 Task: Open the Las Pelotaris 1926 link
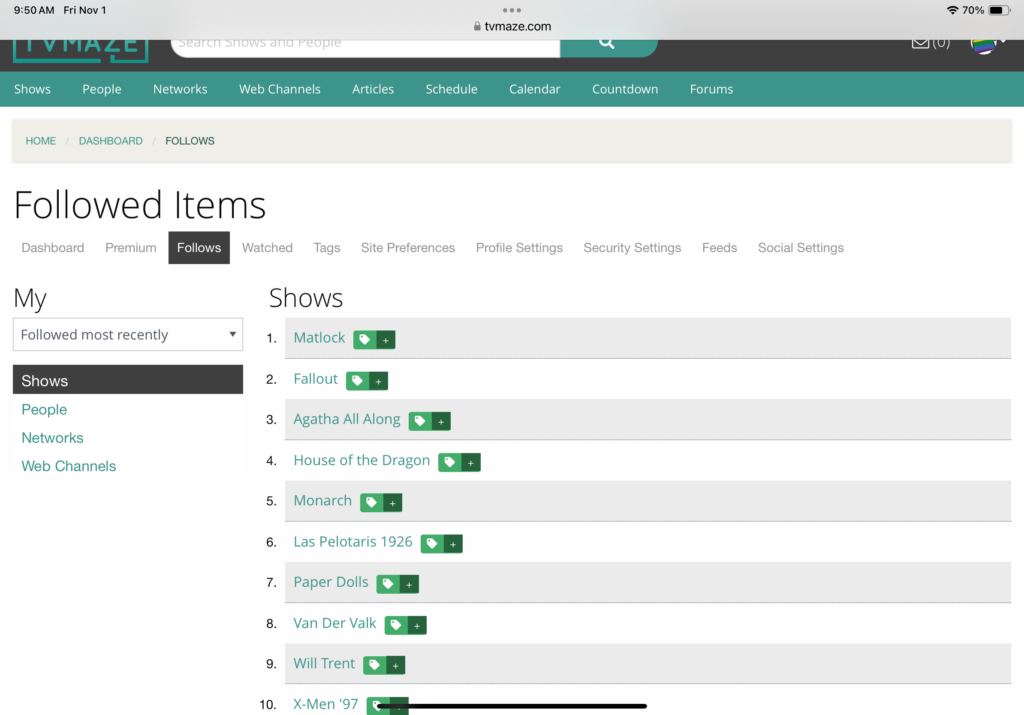353,541
